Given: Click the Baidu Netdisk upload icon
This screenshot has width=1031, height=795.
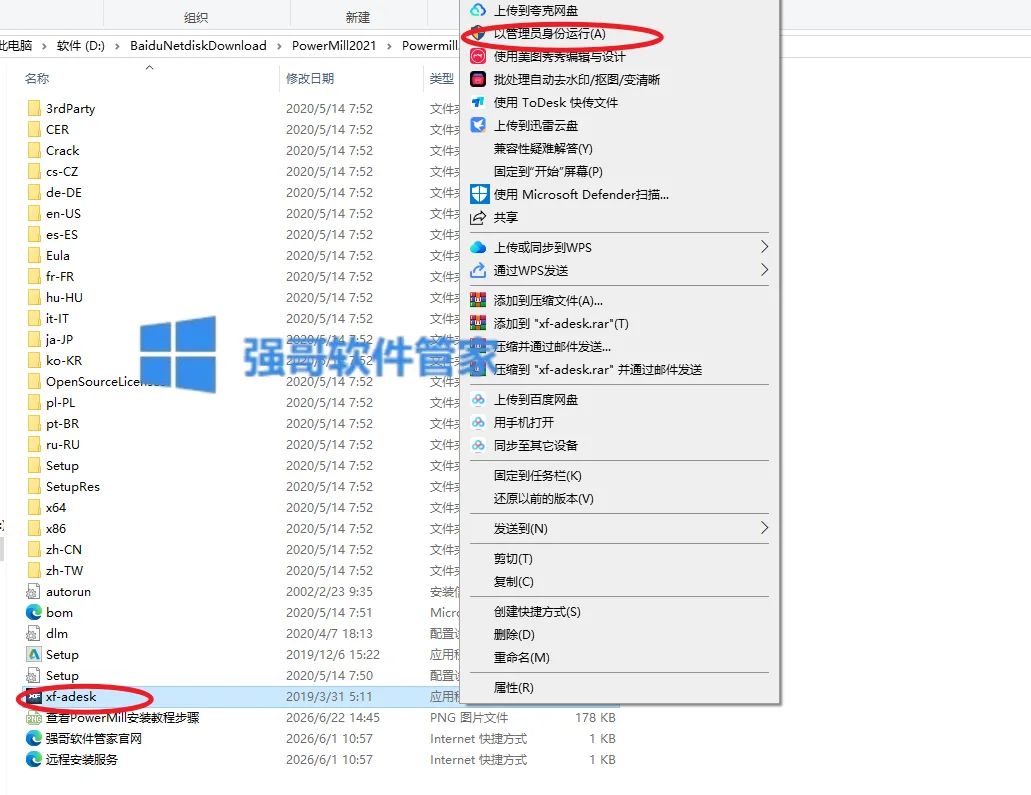Looking at the screenshot, I should (478, 399).
